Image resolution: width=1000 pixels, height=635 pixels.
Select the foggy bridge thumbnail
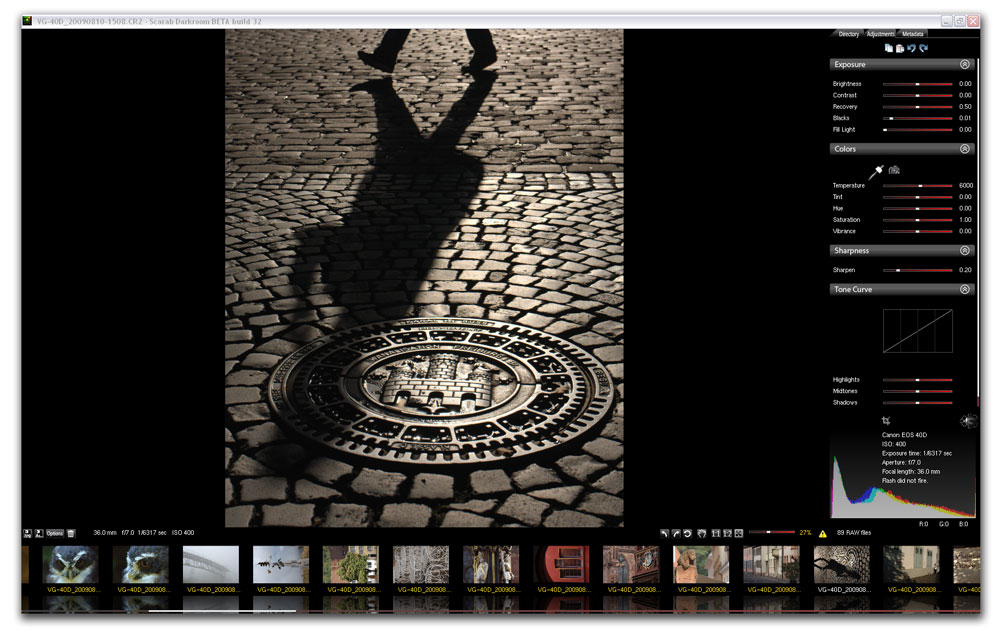point(210,564)
